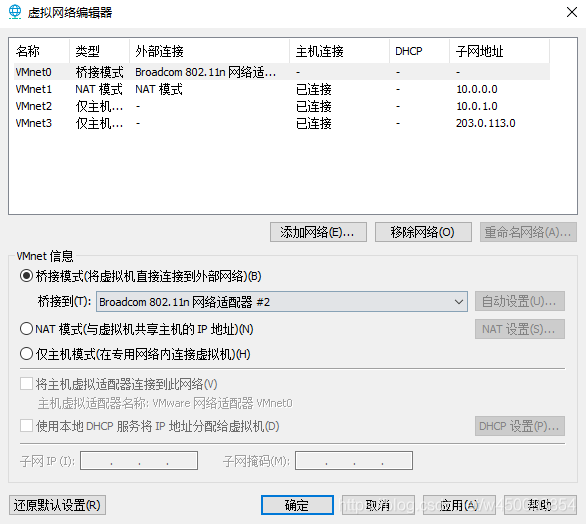Open the 桥接到 adapter dropdown
Screen dimensions: 586x524
coord(282,302)
